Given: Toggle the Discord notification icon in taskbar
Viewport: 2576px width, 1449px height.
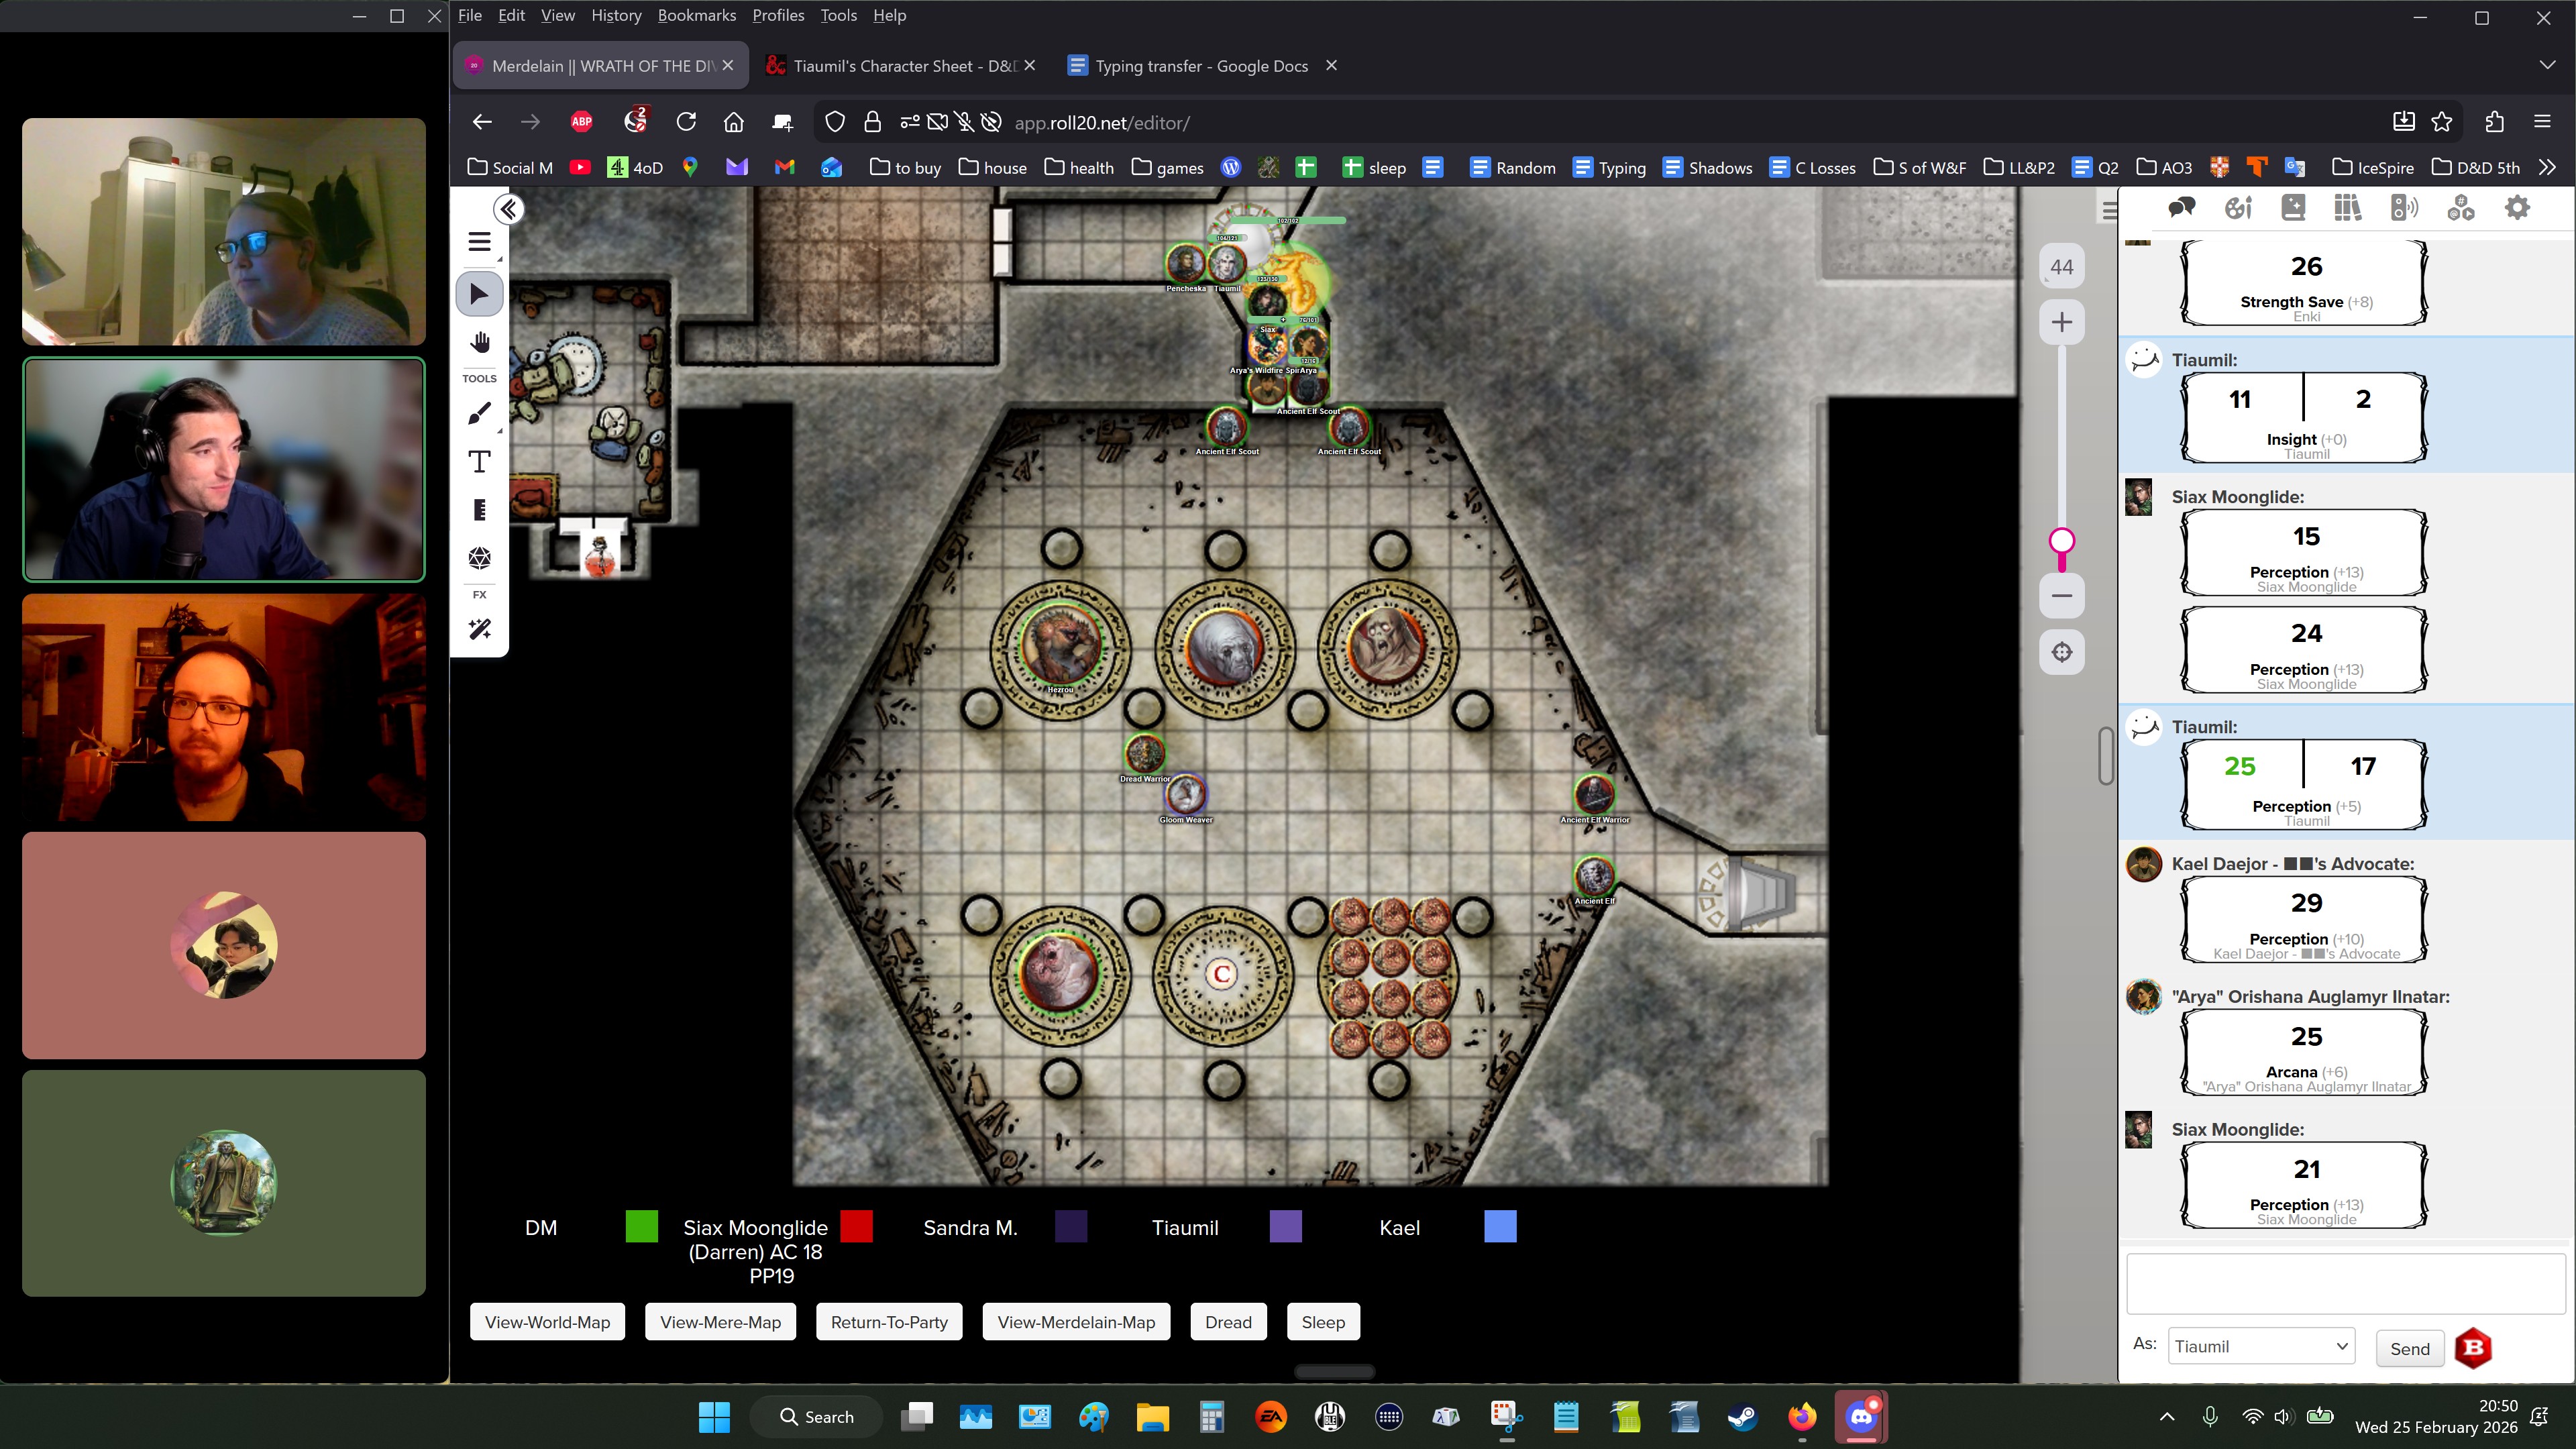Looking at the screenshot, I should (x=1860, y=1417).
